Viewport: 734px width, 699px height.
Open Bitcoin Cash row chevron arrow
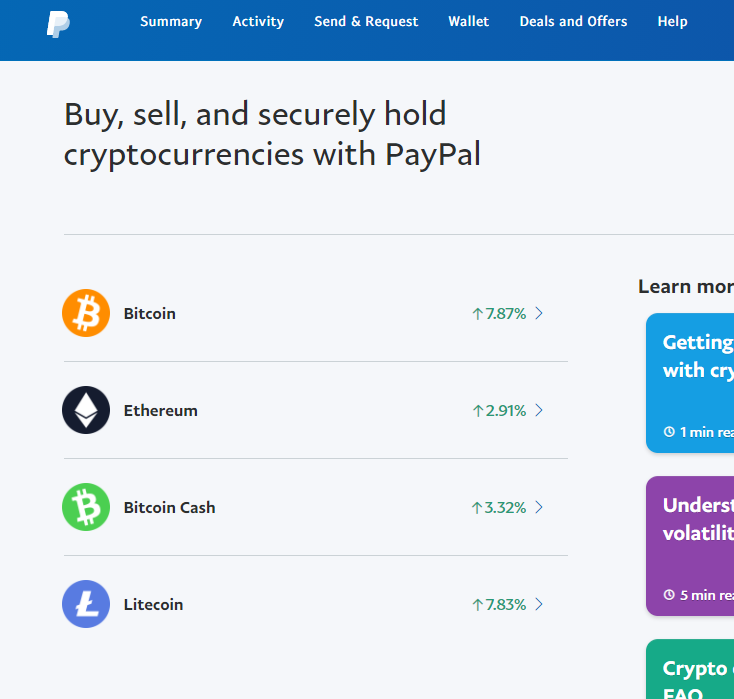coord(539,507)
